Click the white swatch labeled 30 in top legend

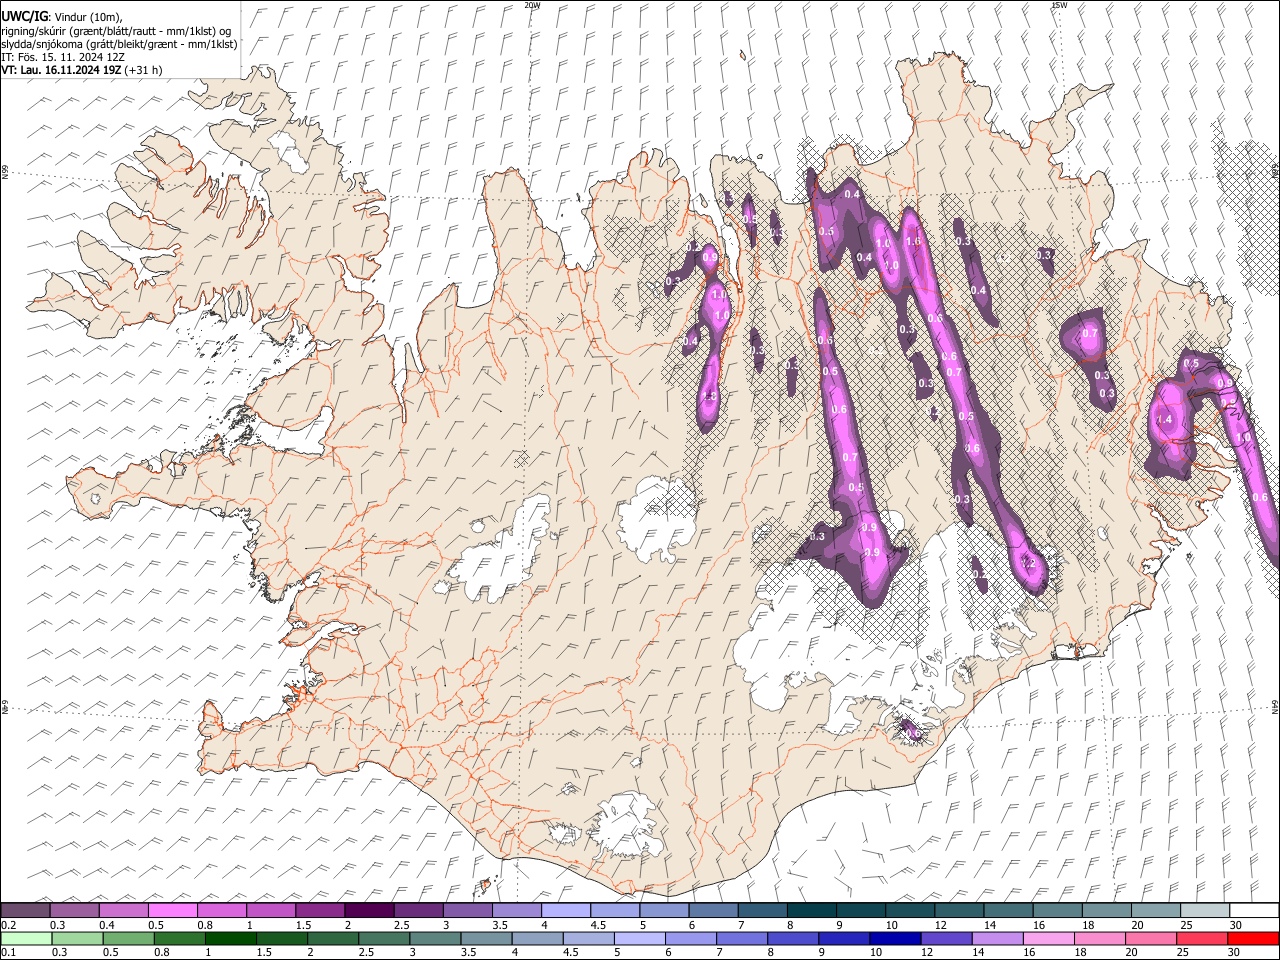[1254, 910]
